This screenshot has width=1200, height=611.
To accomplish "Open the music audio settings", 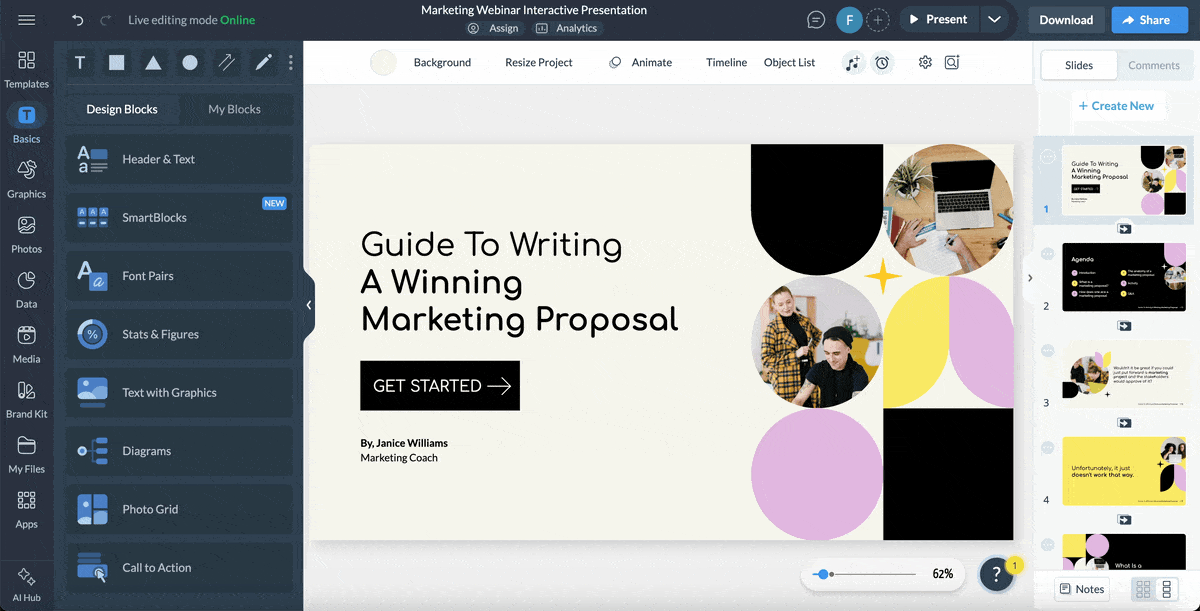I will tap(852, 63).
